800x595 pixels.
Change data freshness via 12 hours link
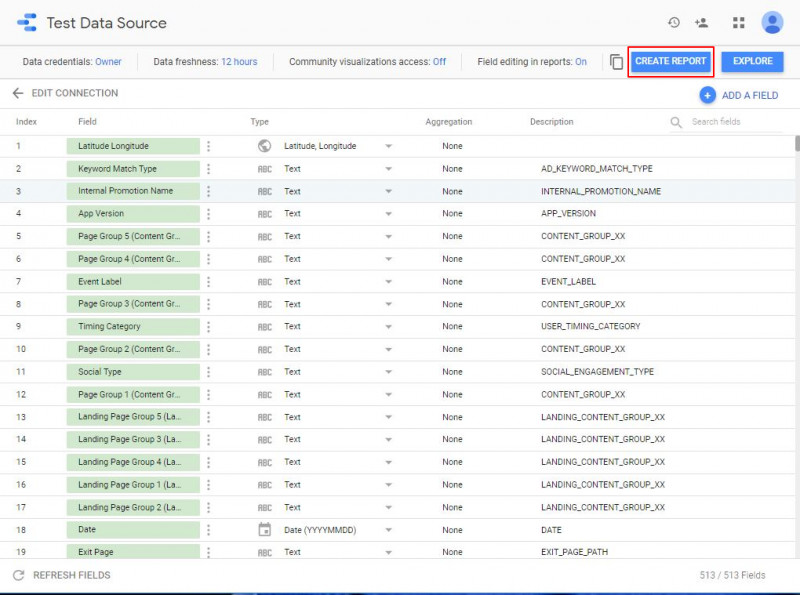(x=239, y=62)
